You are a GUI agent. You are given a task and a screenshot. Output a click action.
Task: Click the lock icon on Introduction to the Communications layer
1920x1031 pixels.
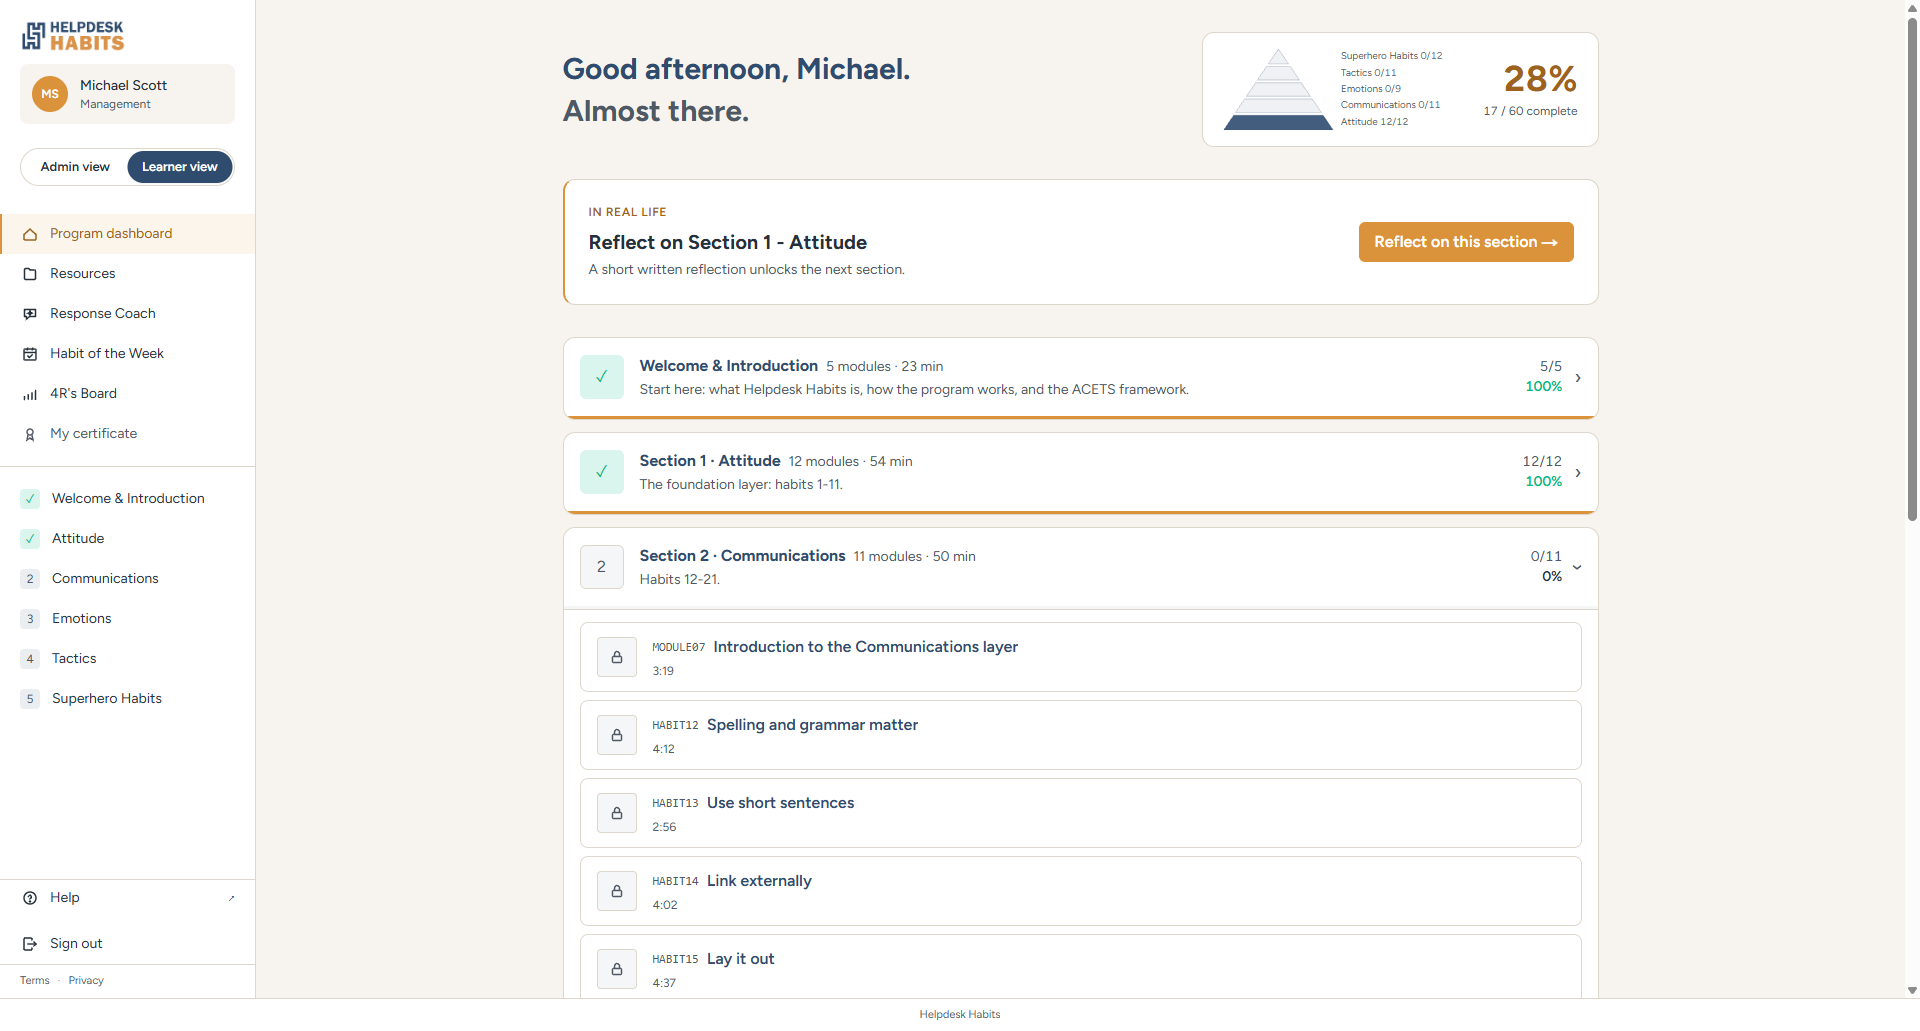(x=617, y=657)
